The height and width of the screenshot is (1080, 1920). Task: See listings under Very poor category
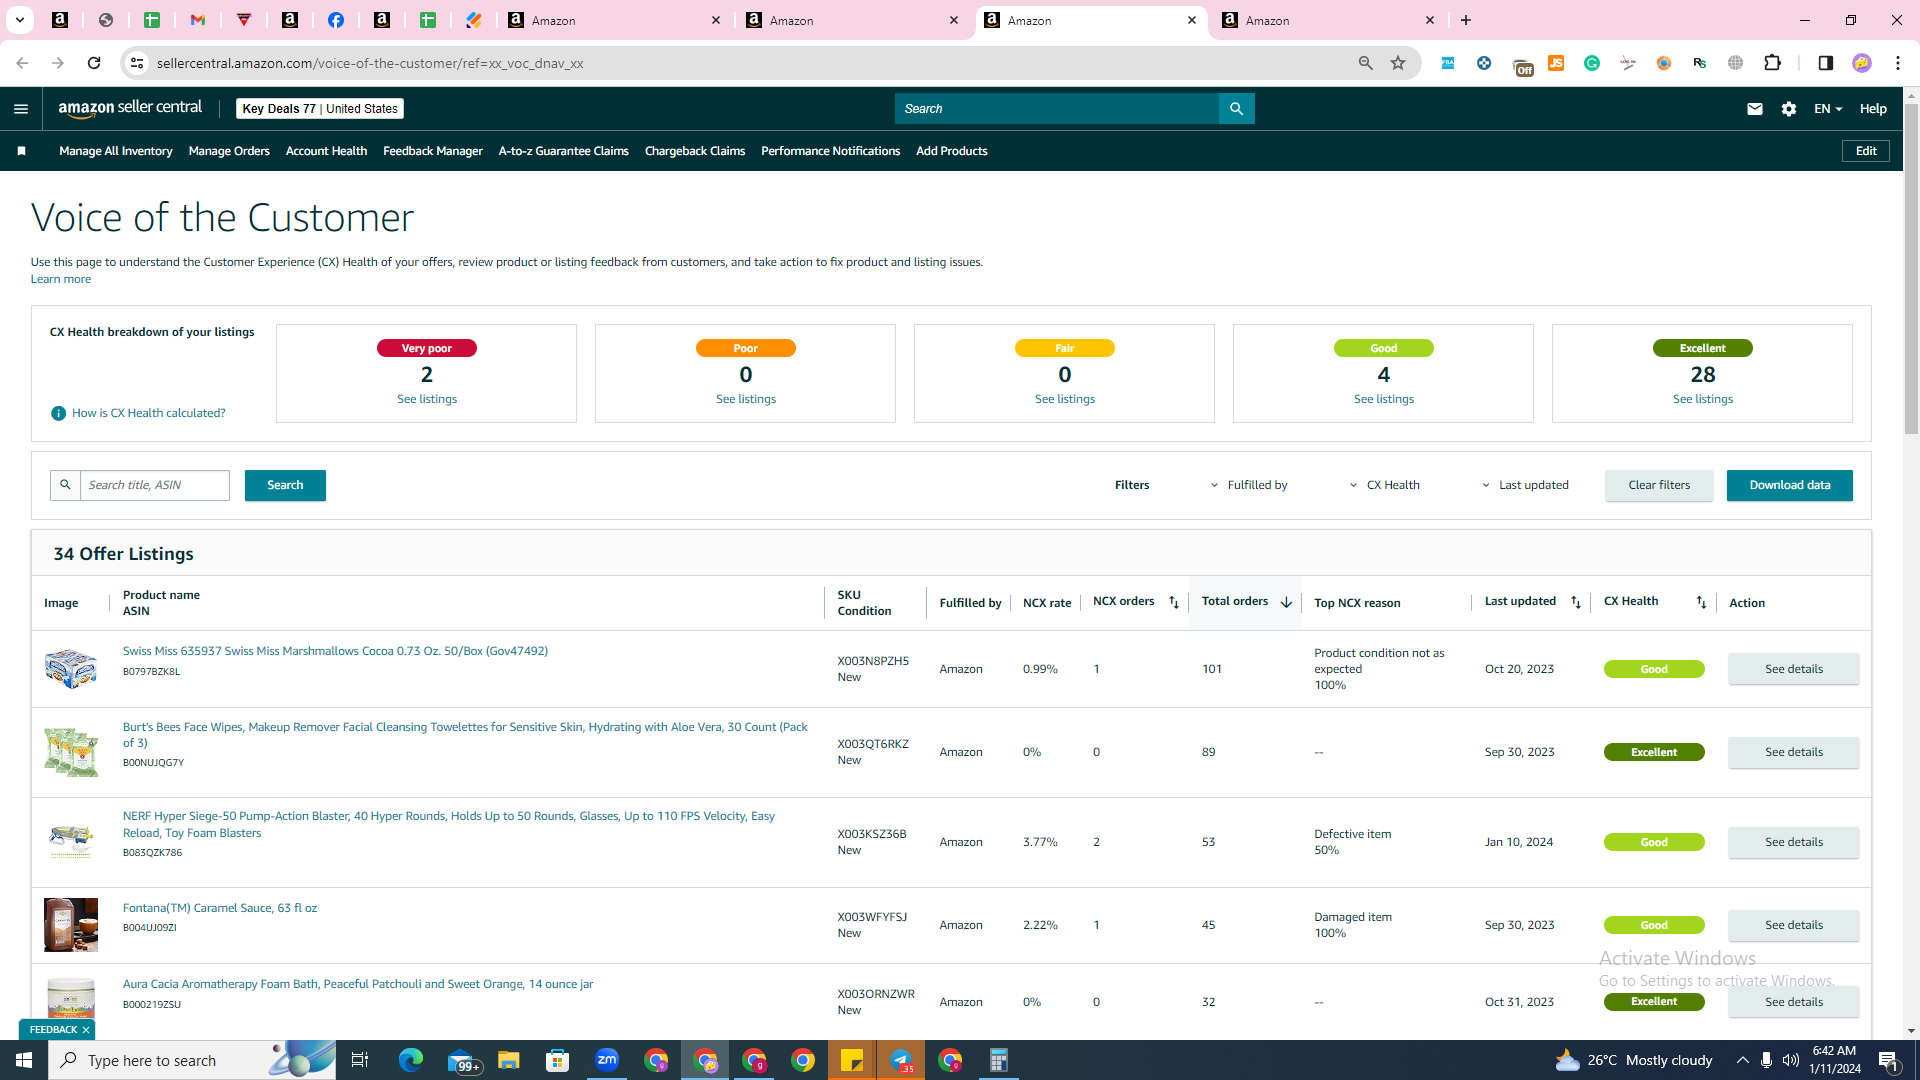point(427,399)
